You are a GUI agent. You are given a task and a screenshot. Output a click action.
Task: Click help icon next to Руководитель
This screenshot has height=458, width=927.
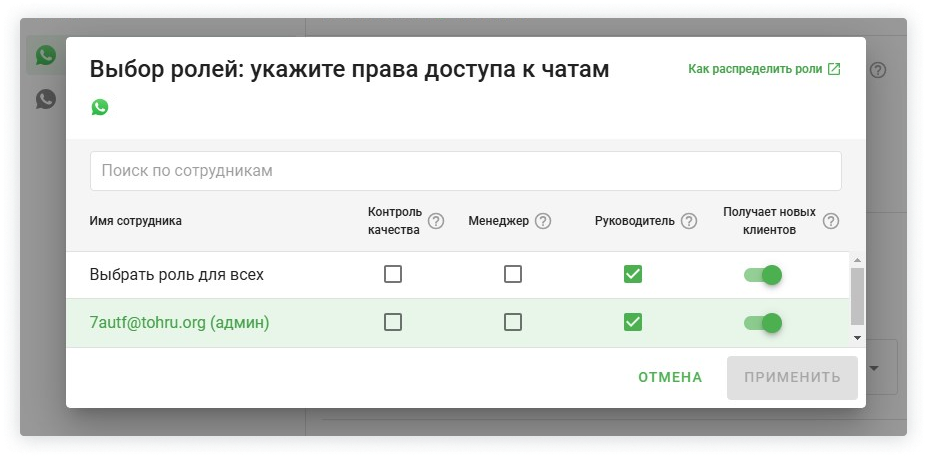(x=689, y=221)
